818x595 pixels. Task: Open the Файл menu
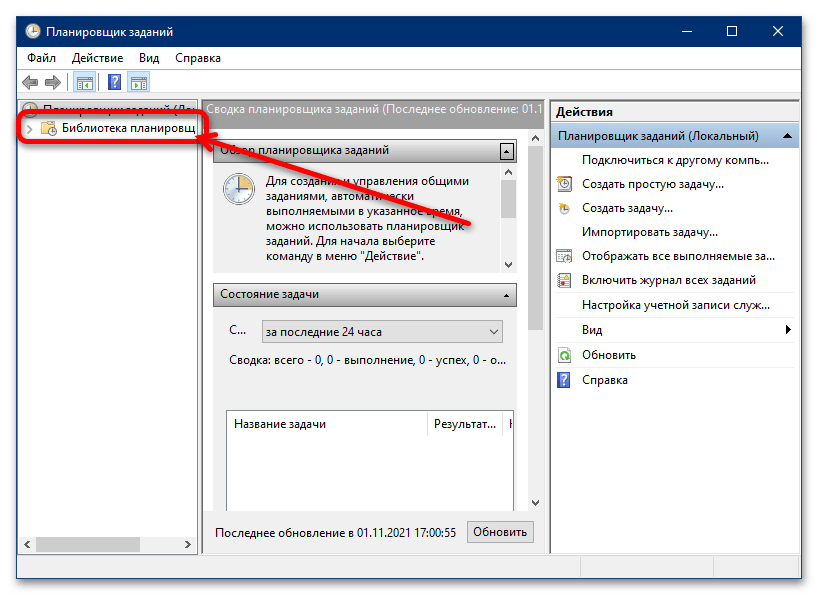(x=42, y=58)
